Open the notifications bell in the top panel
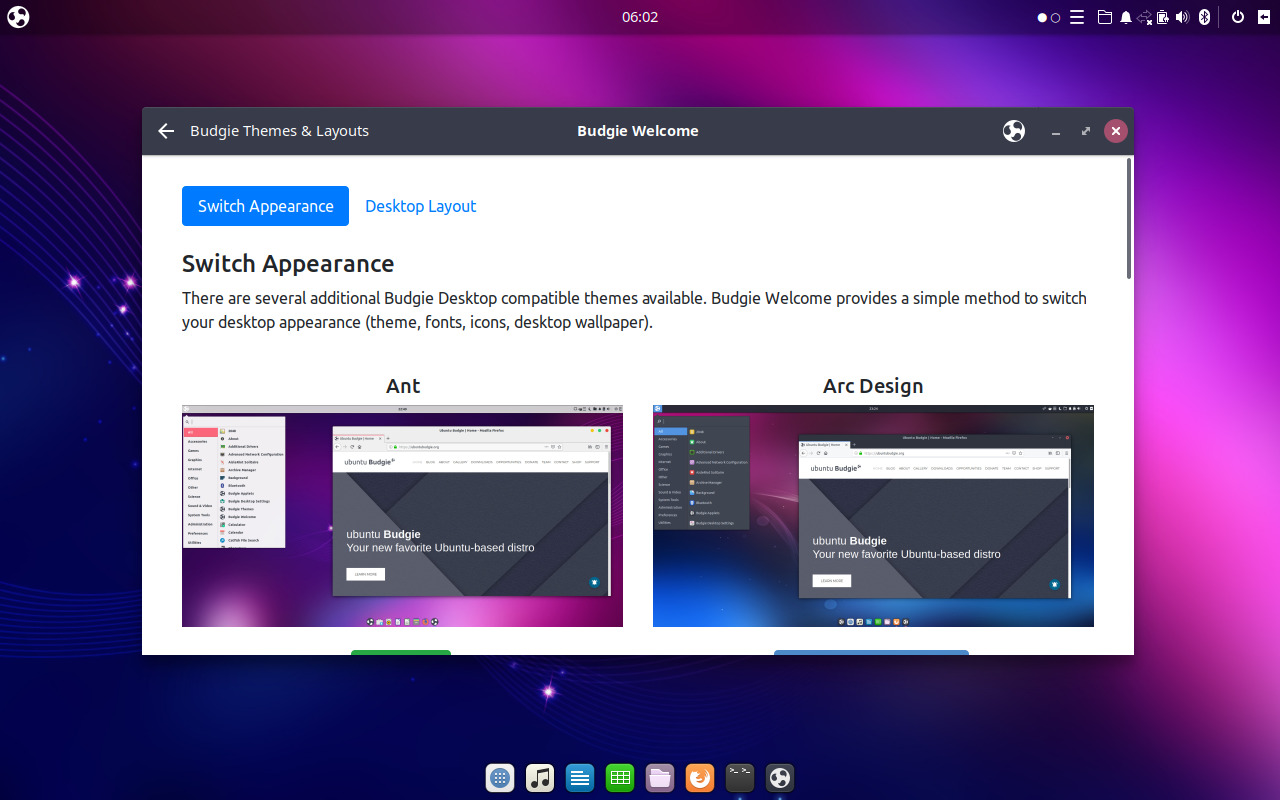 pos(1127,17)
